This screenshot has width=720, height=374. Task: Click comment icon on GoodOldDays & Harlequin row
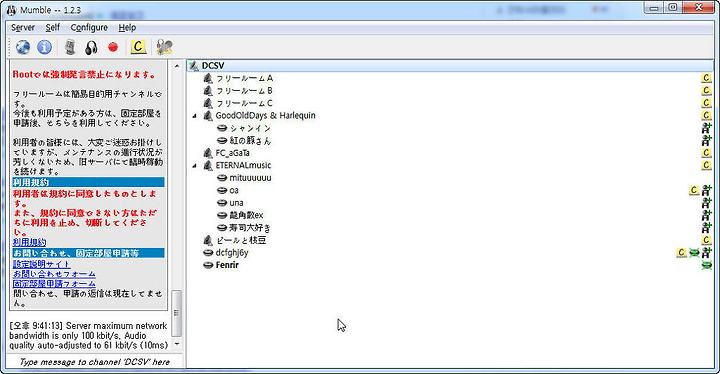point(706,115)
